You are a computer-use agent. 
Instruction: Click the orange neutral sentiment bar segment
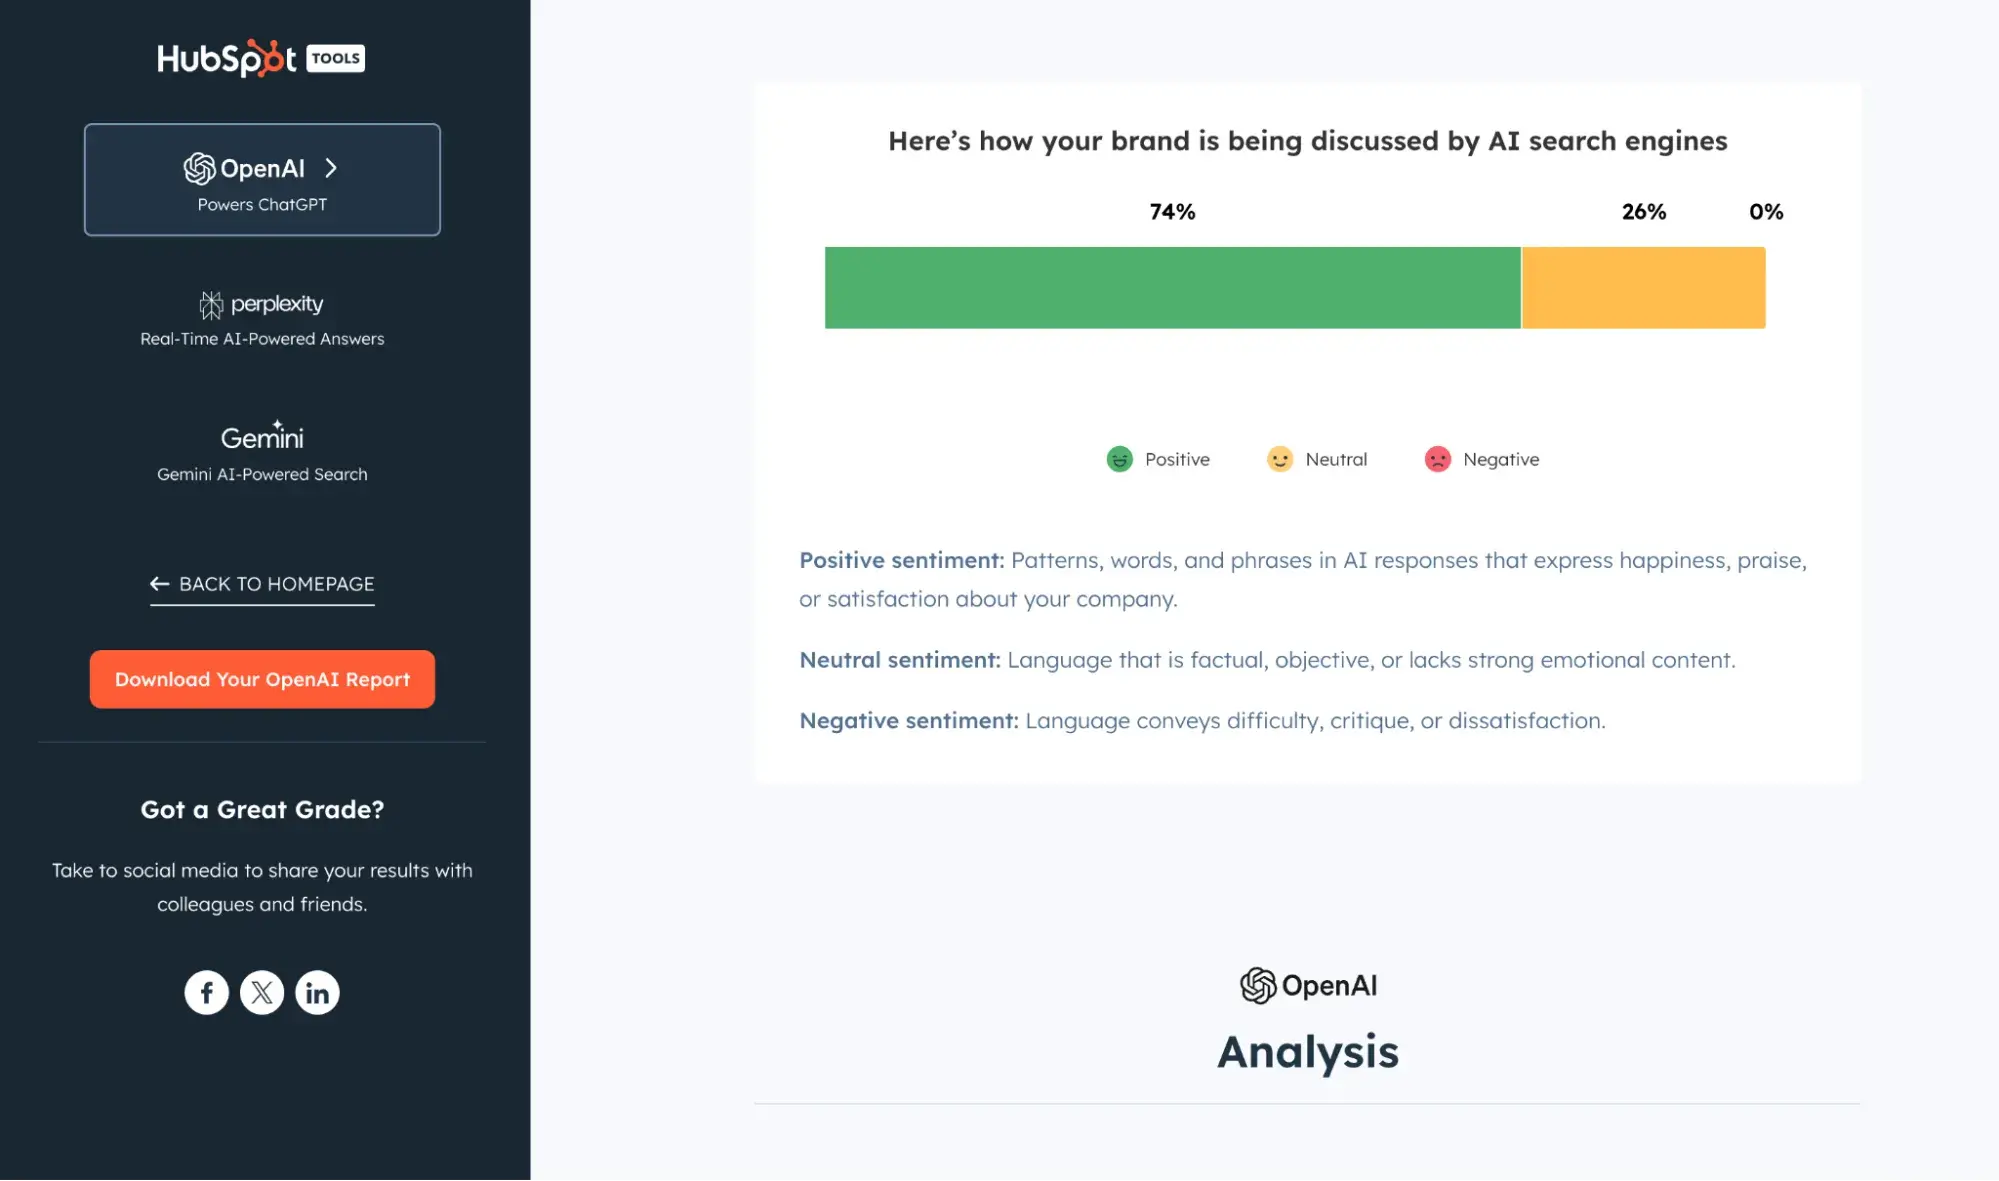[x=1643, y=288]
